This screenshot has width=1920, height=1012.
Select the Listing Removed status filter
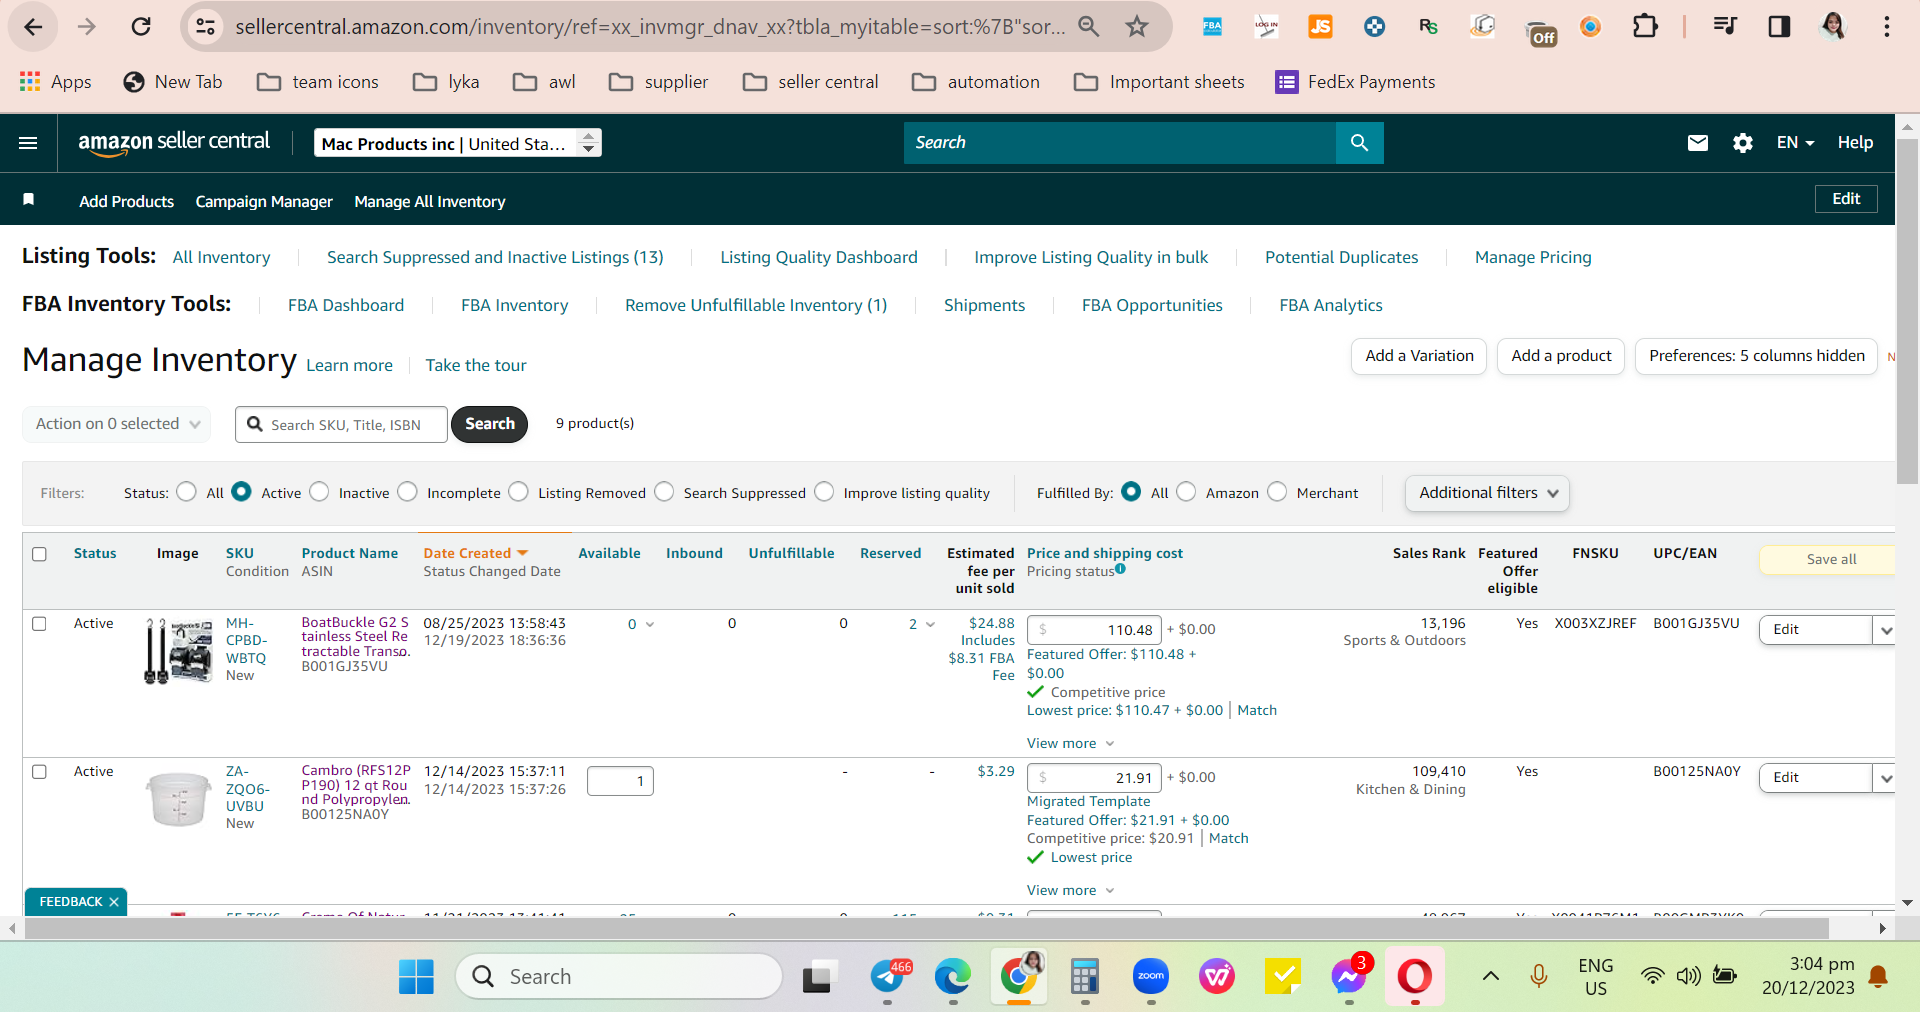(x=518, y=492)
